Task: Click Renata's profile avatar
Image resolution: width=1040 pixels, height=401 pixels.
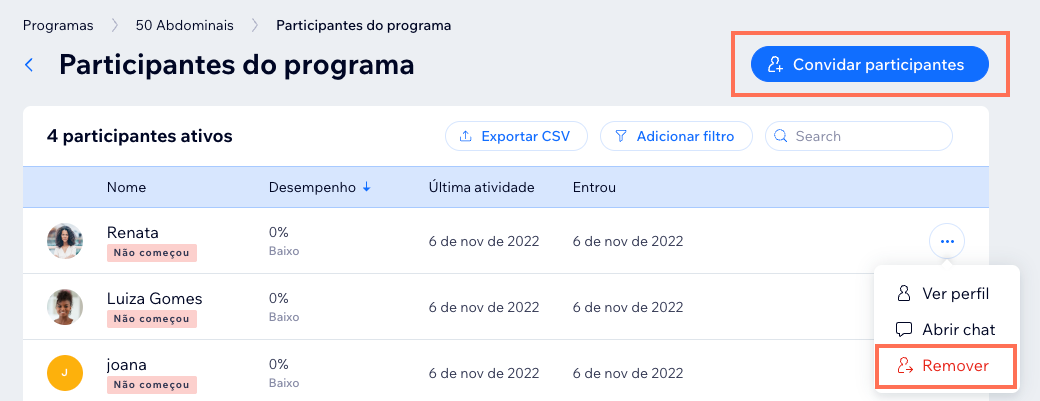Action: 65,241
